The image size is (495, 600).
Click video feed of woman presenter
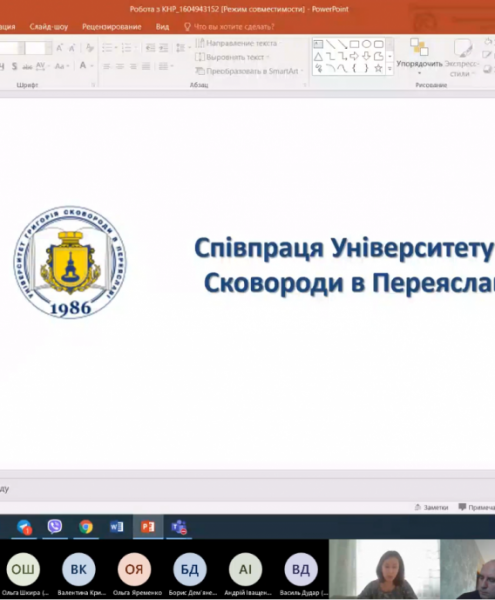tap(384, 569)
